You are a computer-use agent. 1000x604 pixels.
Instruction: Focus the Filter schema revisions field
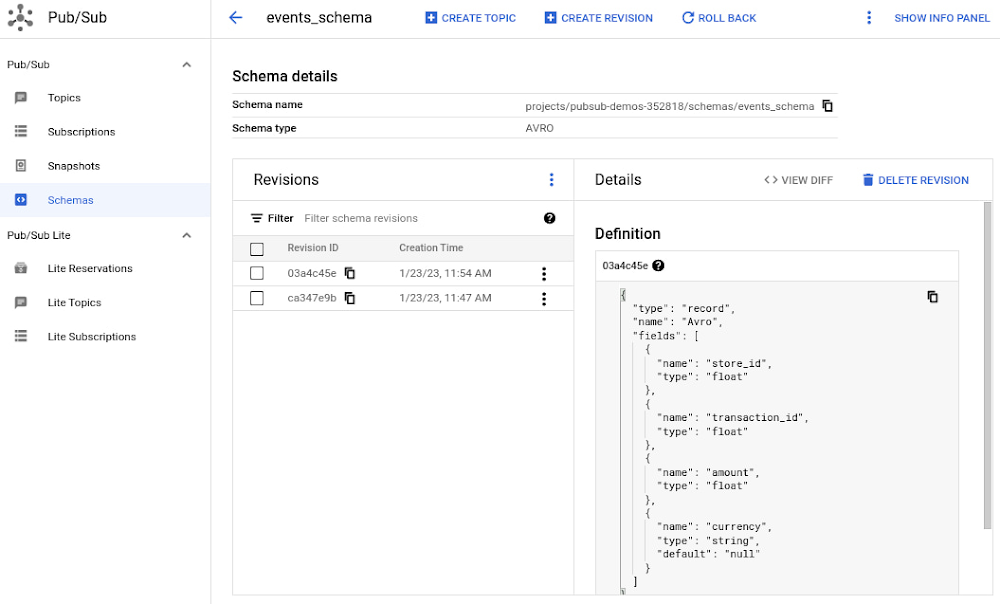[420, 218]
